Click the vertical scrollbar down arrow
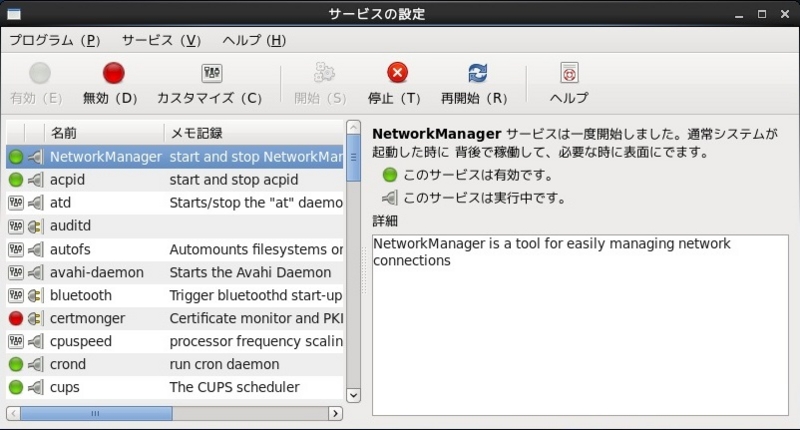 [353, 395]
